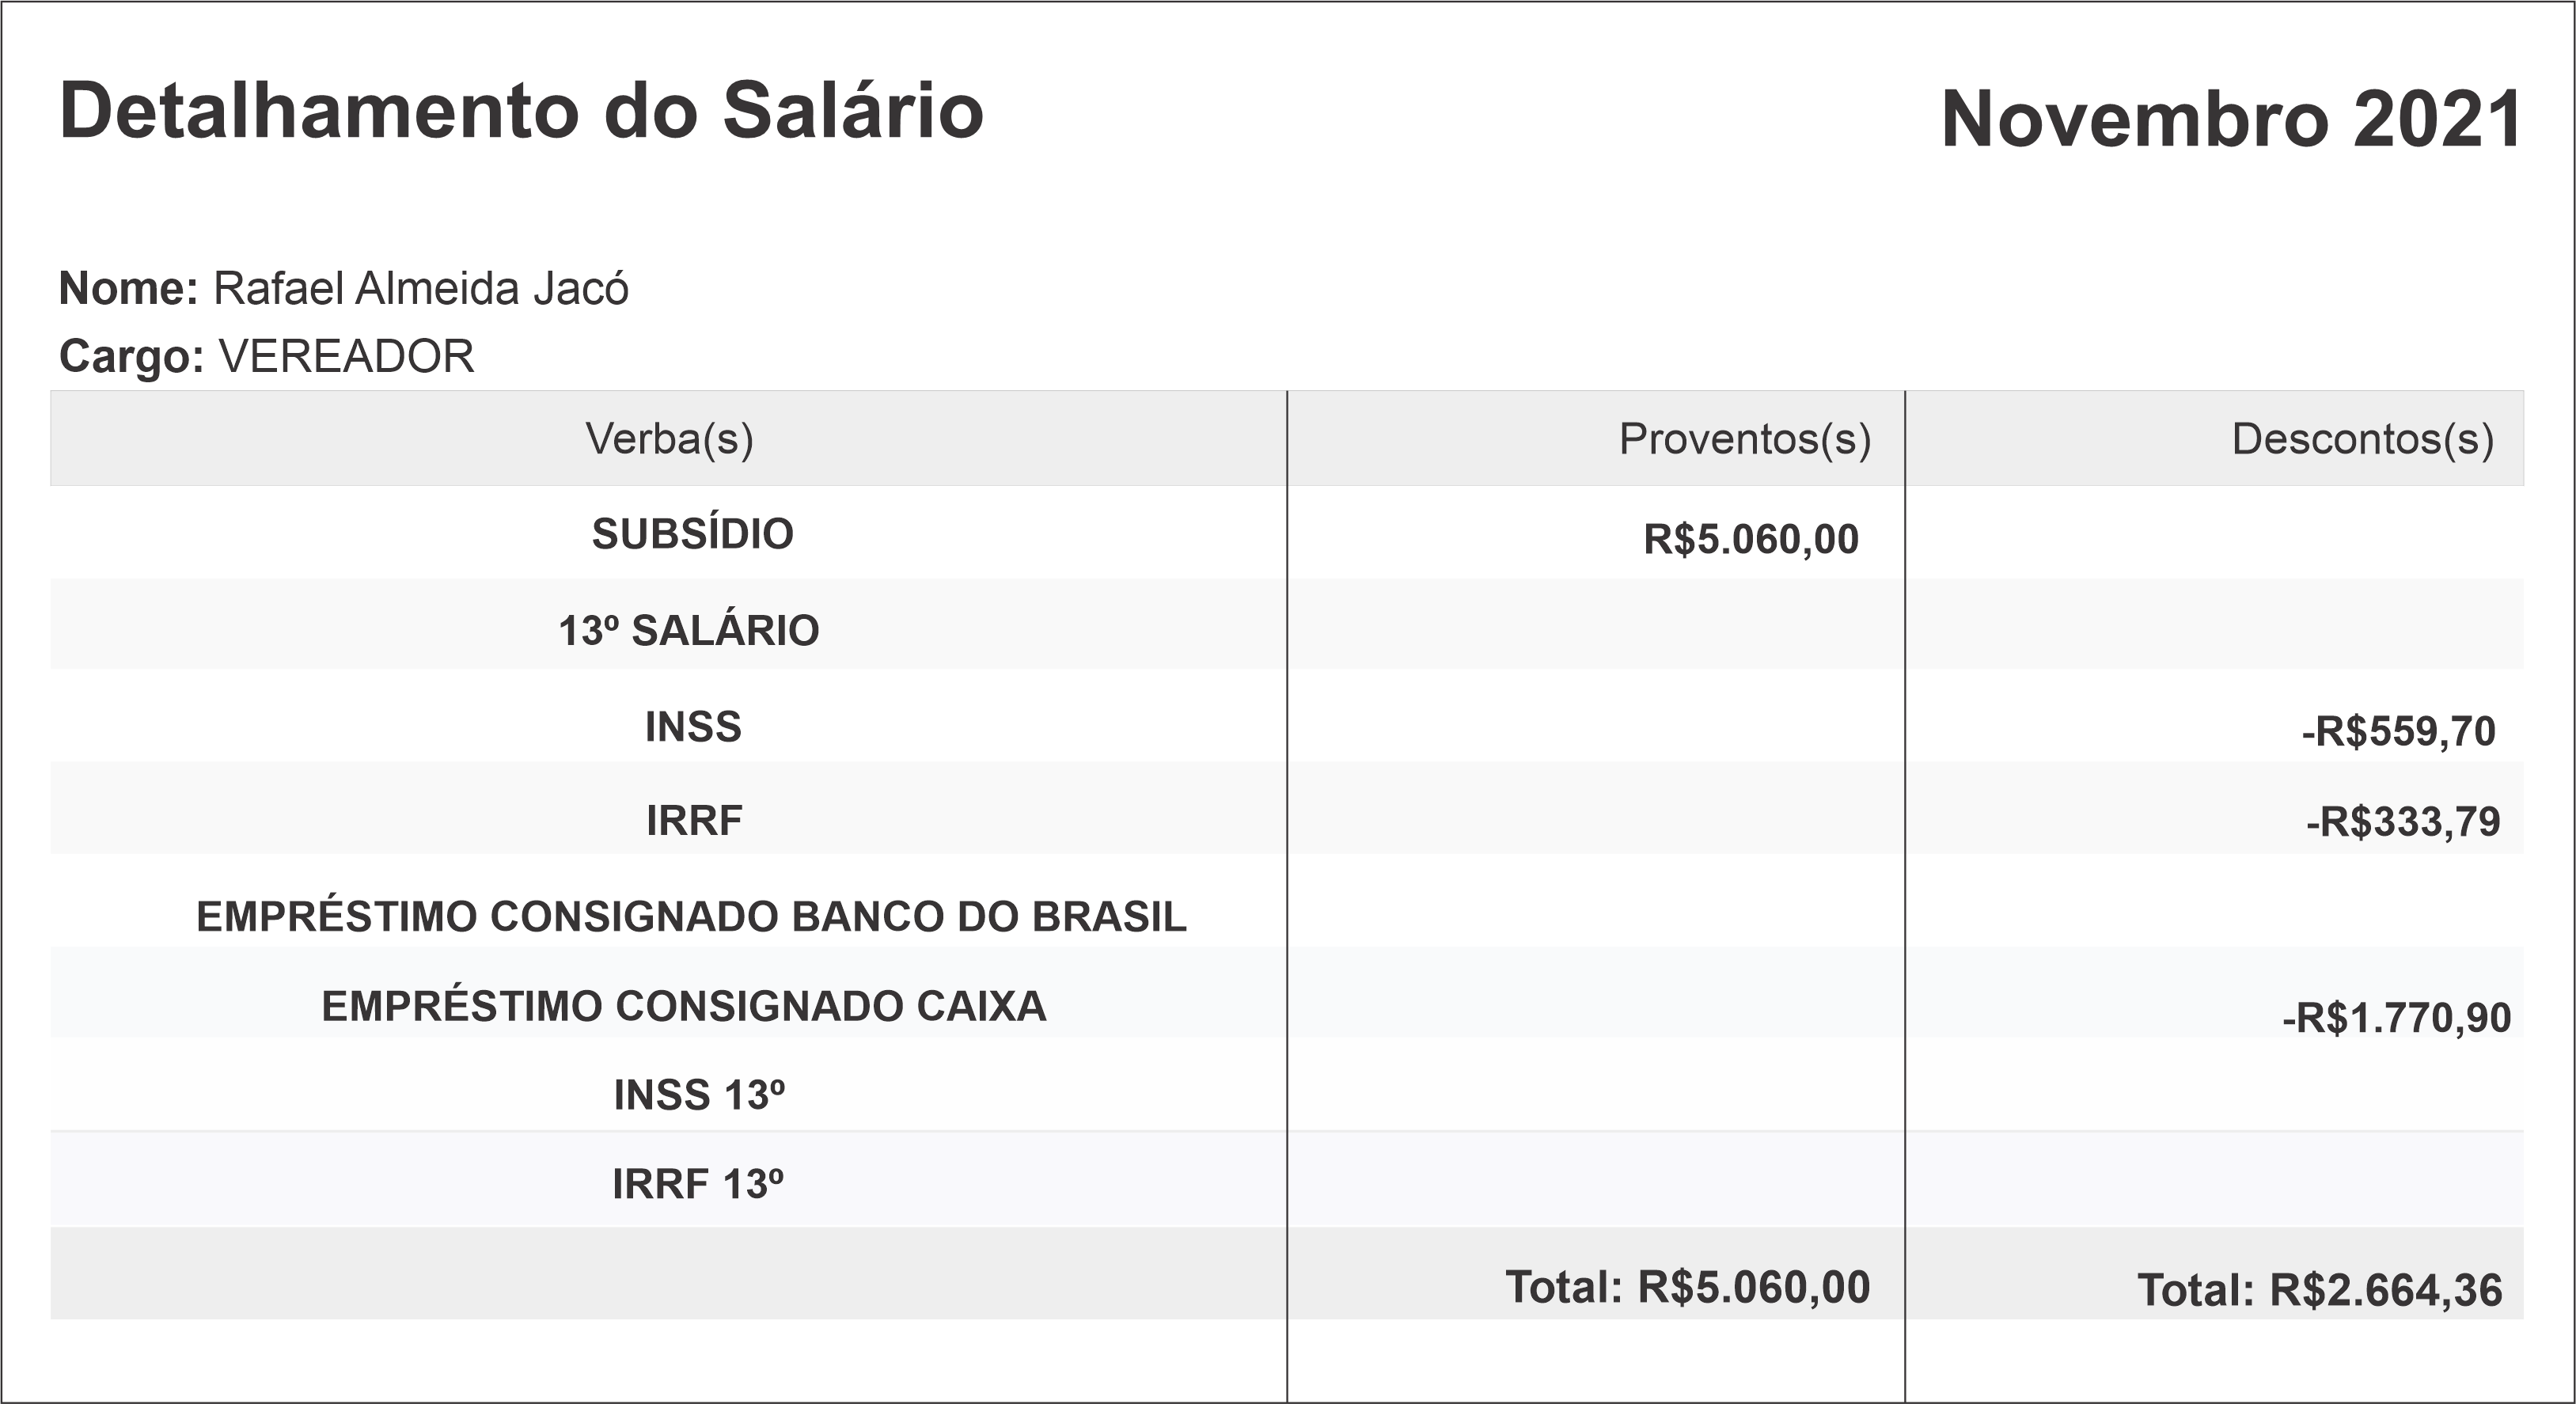Click the Descontos(s) column header
2576x1404 pixels.
point(2362,439)
